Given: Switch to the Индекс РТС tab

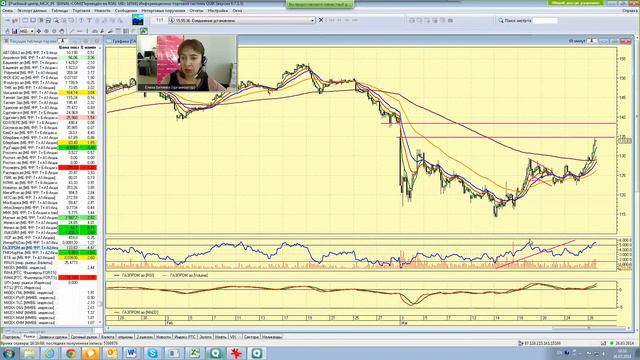Looking at the screenshot, I should click(x=184, y=337).
